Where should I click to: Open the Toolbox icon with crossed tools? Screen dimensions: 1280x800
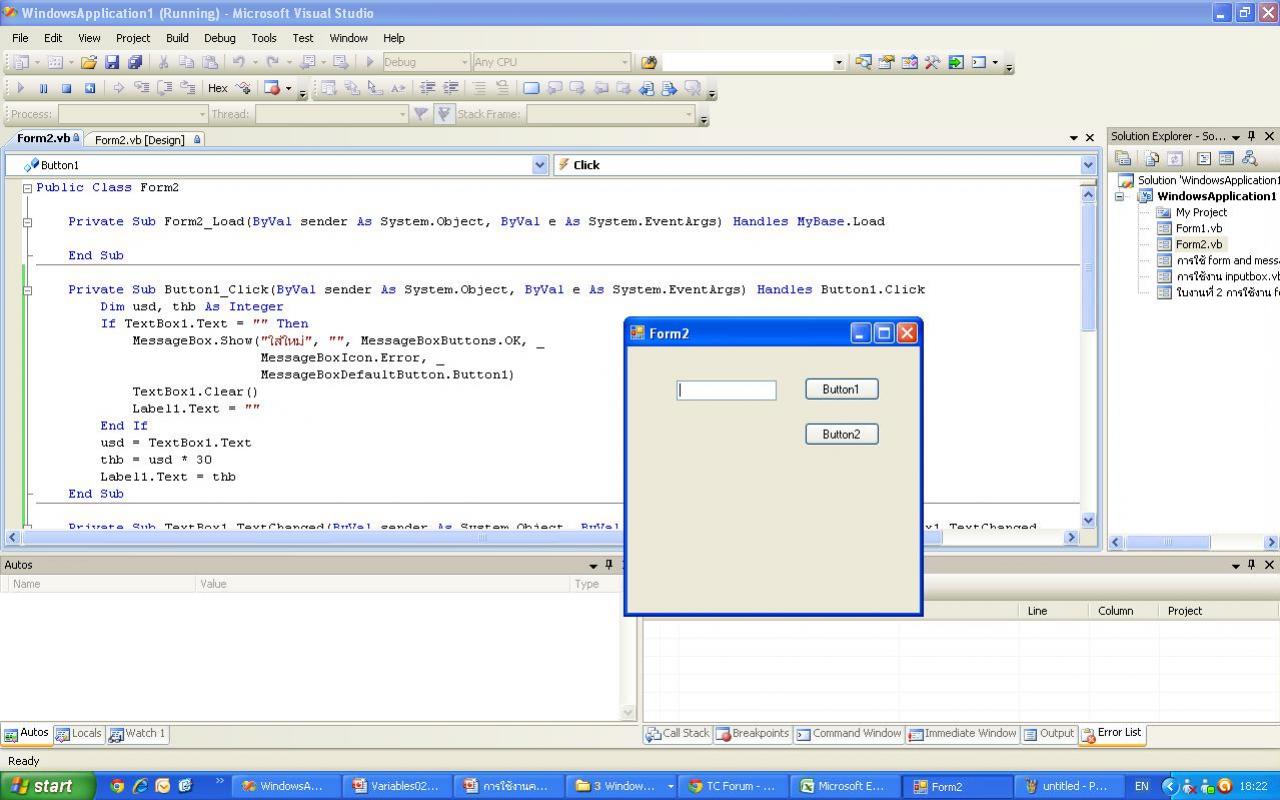coord(932,62)
